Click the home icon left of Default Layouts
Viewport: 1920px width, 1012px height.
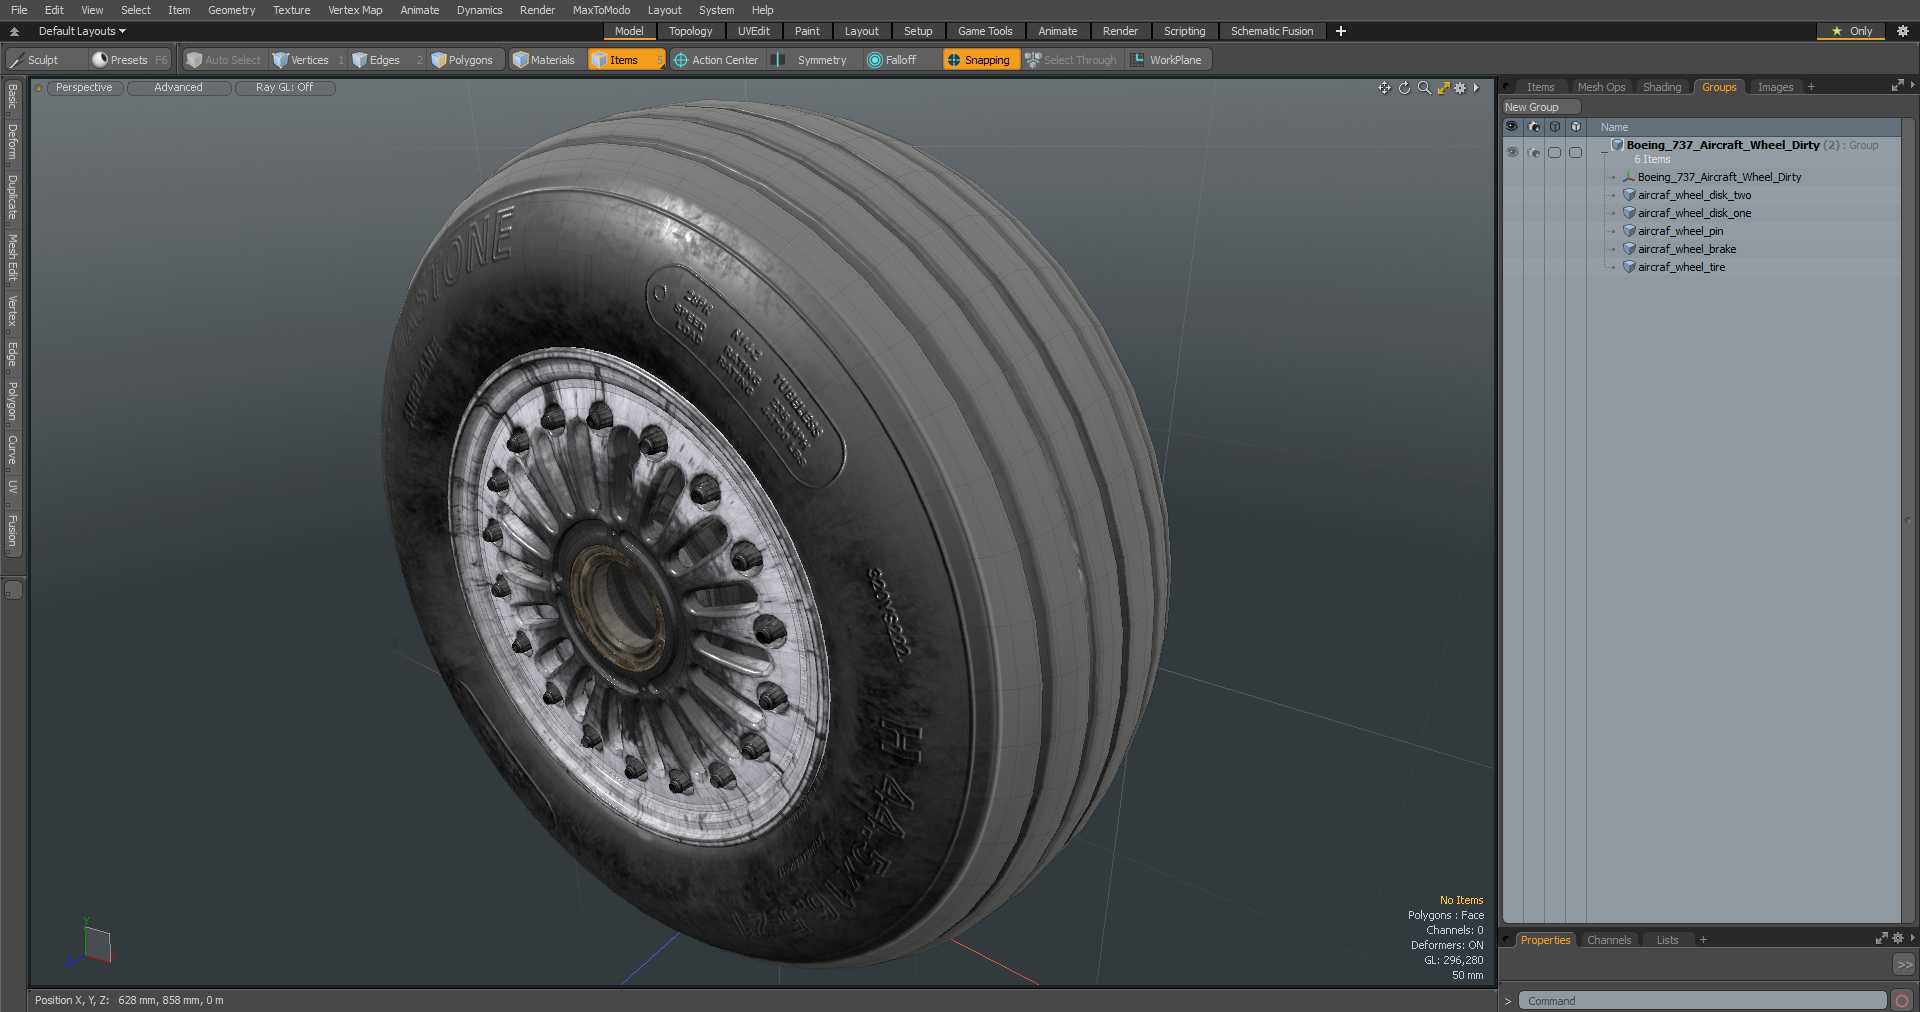pyautogui.click(x=15, y=31)
